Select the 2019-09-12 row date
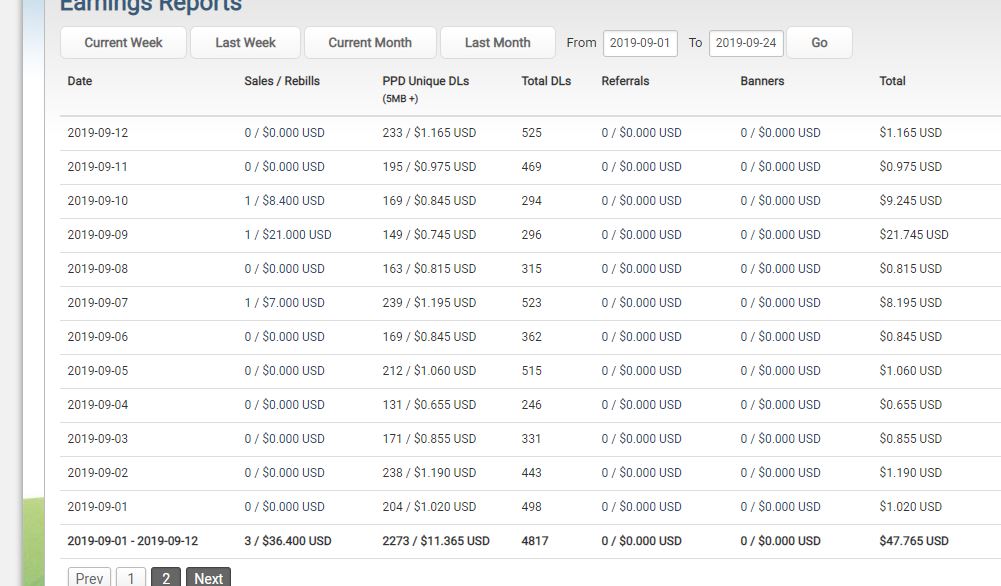This screenshot has width=1001, height=586. click(x=98, y=133)
